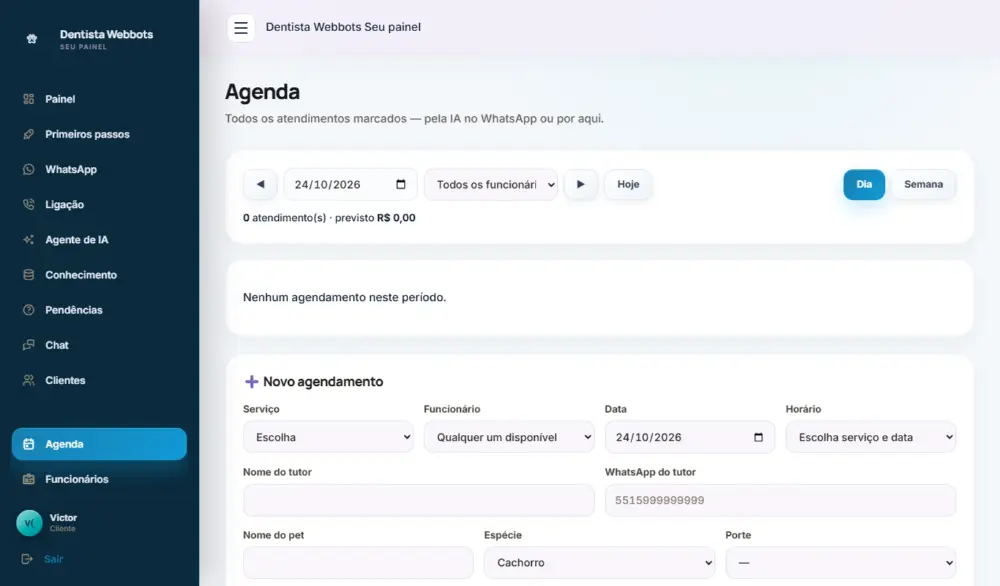Click the Clientes people icon
This screenshot has width=1000, height=586.
point(29,380)
